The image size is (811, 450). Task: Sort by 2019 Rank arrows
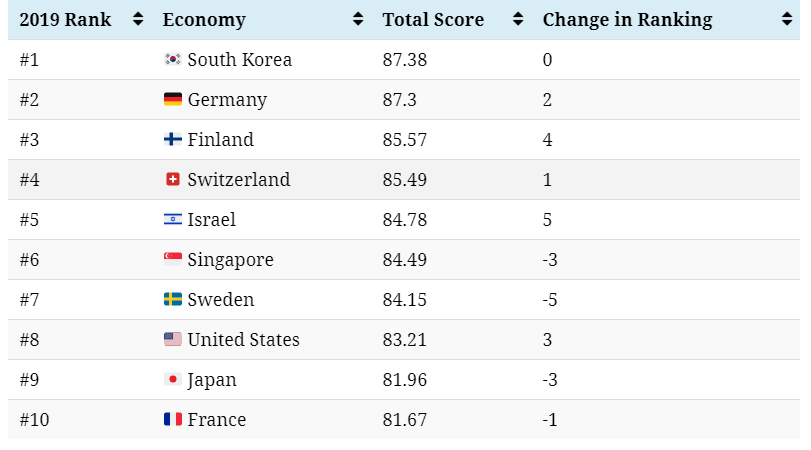tap(138, 20)
